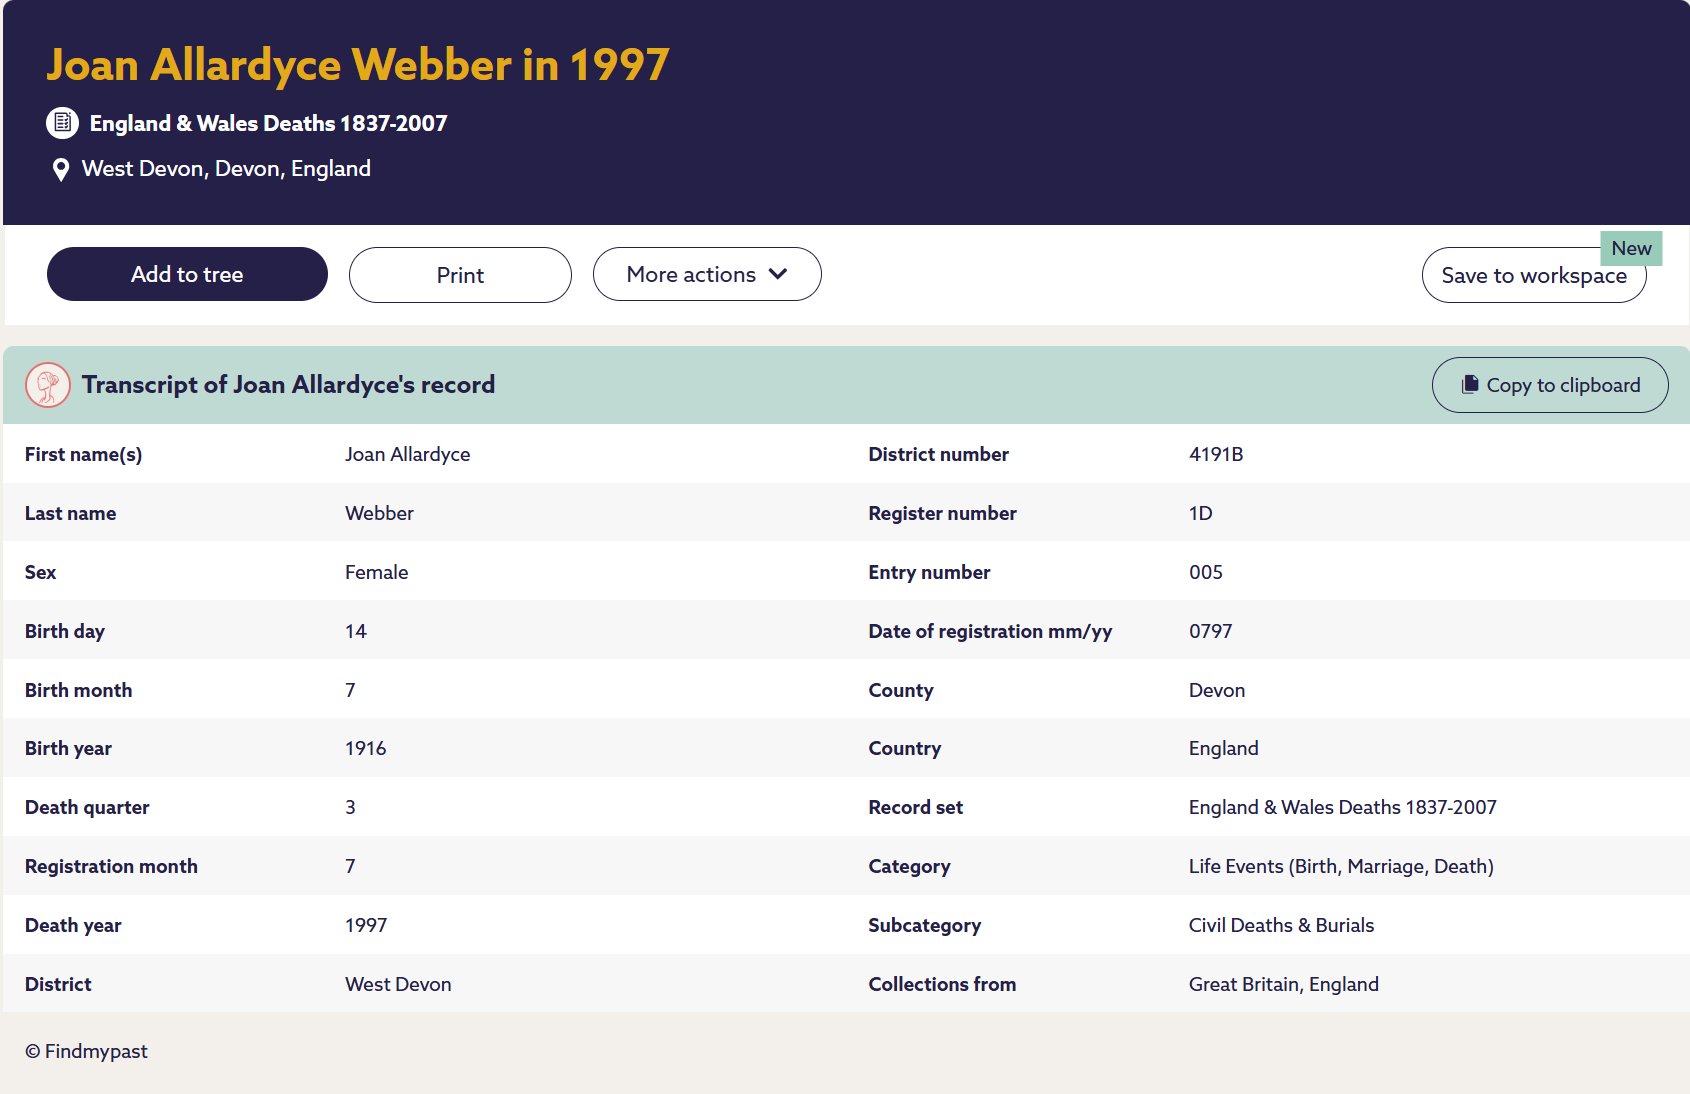Click the transcript portrait icon

click(x=48, y=385)
